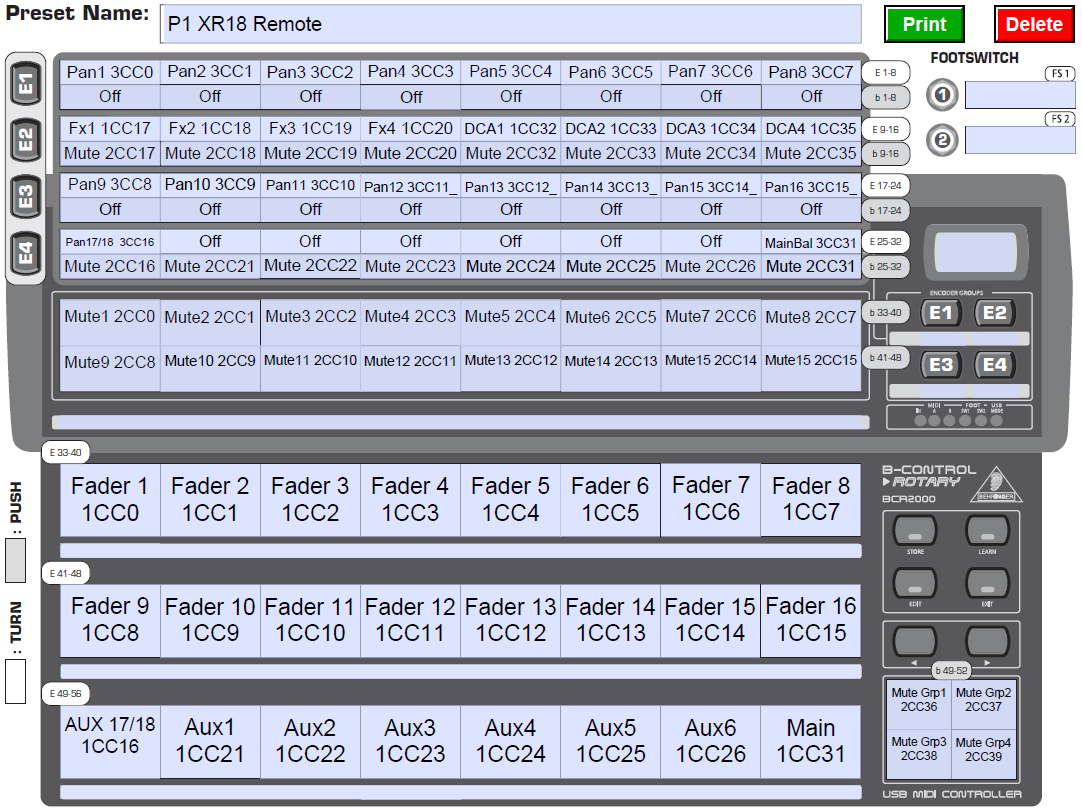Toggle the white TURN legend box
Image resolution: width=1082 pixels, height=809 pixels.
15,680
